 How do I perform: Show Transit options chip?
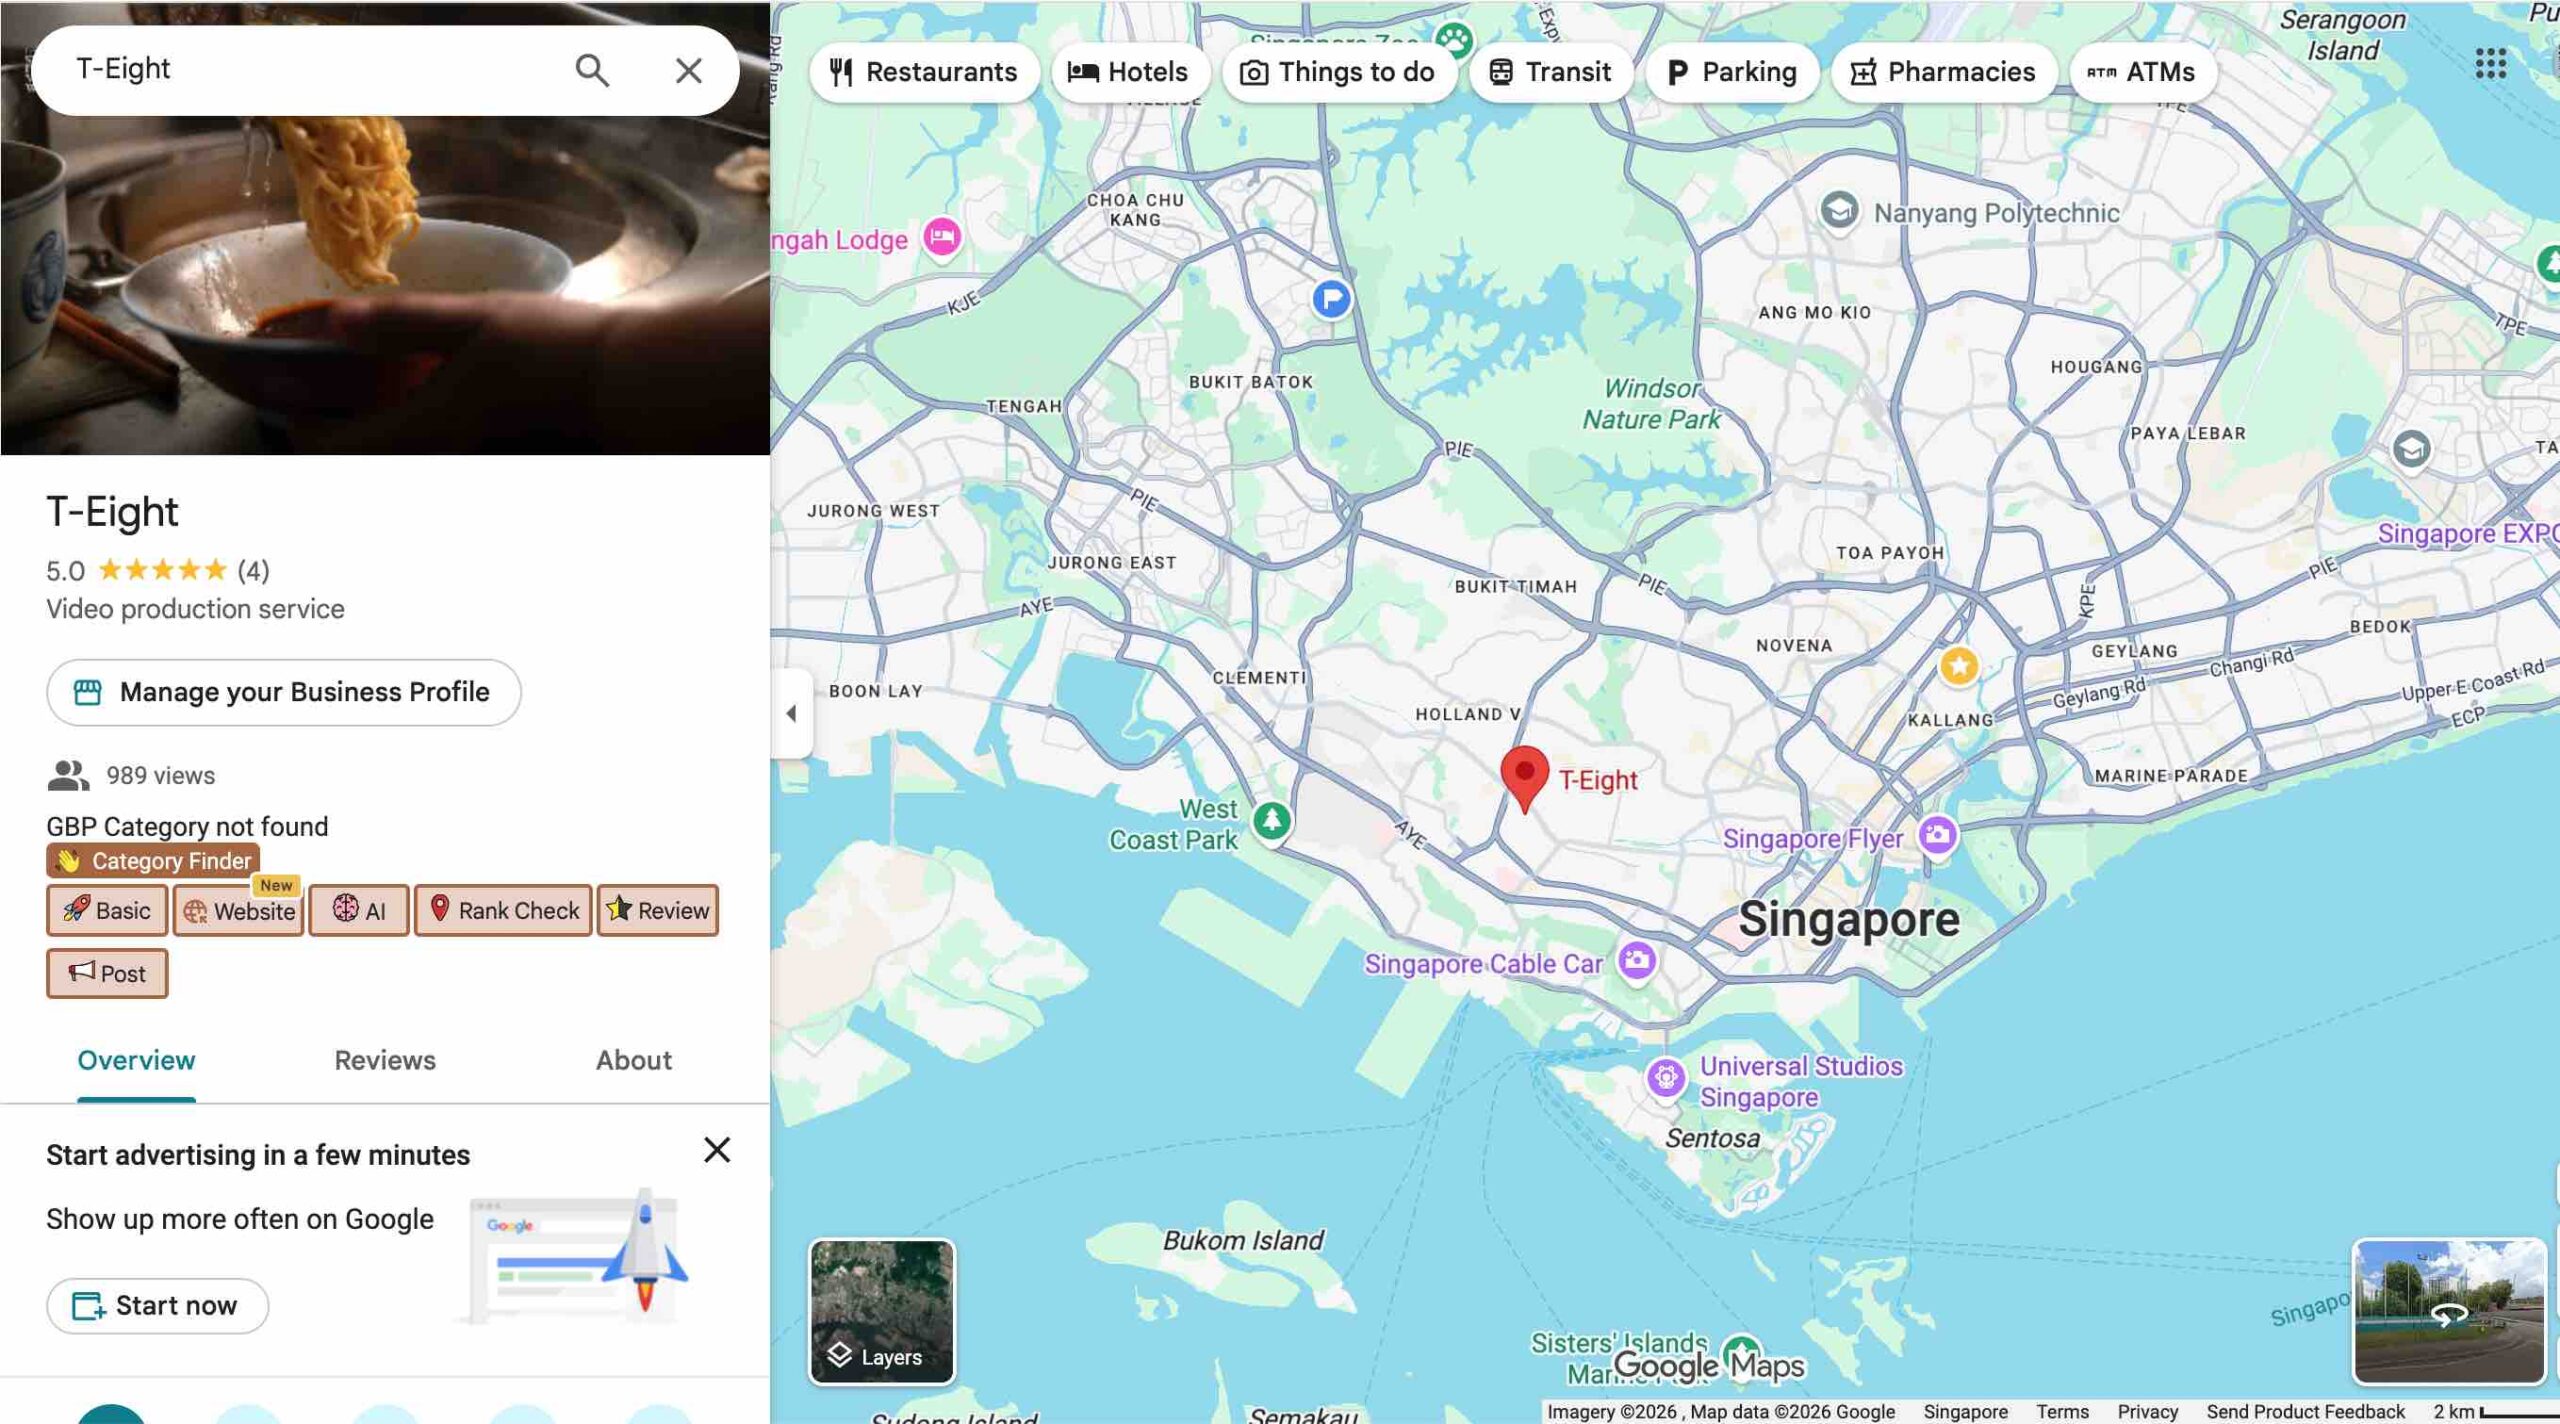click(x=1550, y=72)
